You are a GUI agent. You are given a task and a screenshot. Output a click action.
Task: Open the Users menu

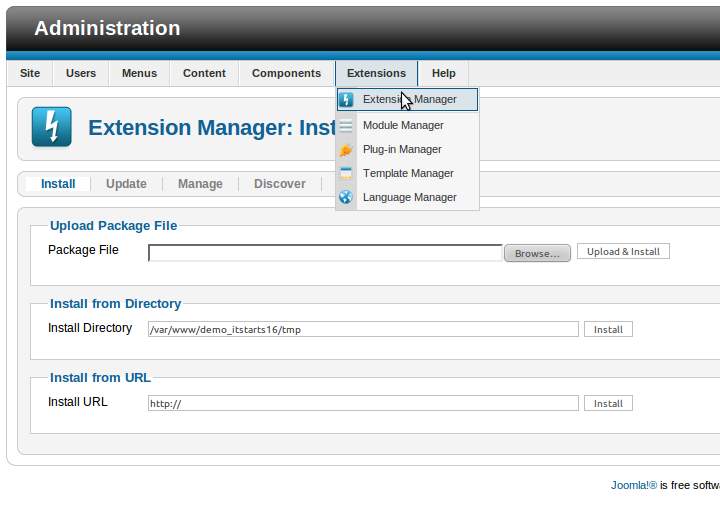click(81, 73)
